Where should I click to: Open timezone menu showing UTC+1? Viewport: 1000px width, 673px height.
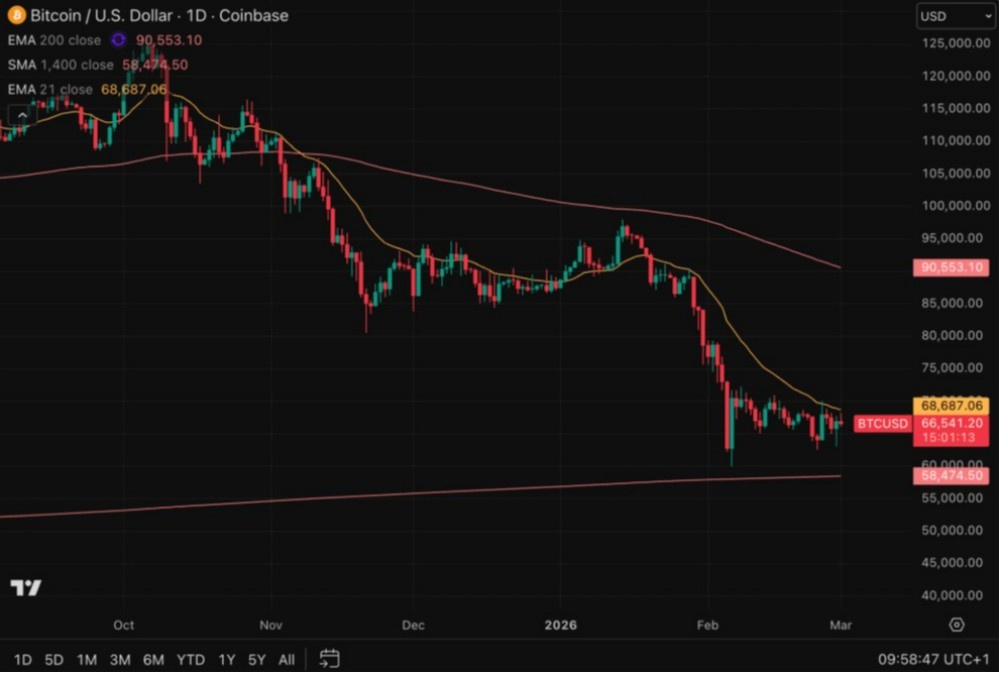pyautogui.click(x=934, y=659)
